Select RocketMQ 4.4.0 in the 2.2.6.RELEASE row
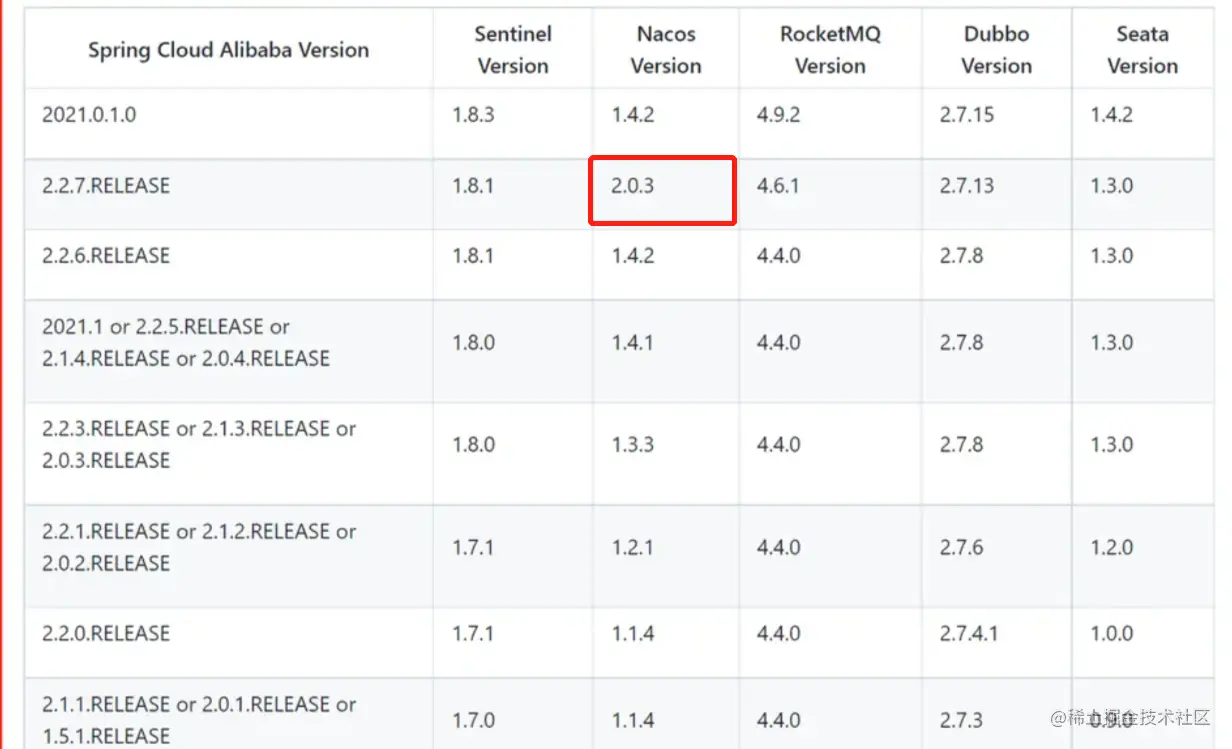 [x=830, y=264]
